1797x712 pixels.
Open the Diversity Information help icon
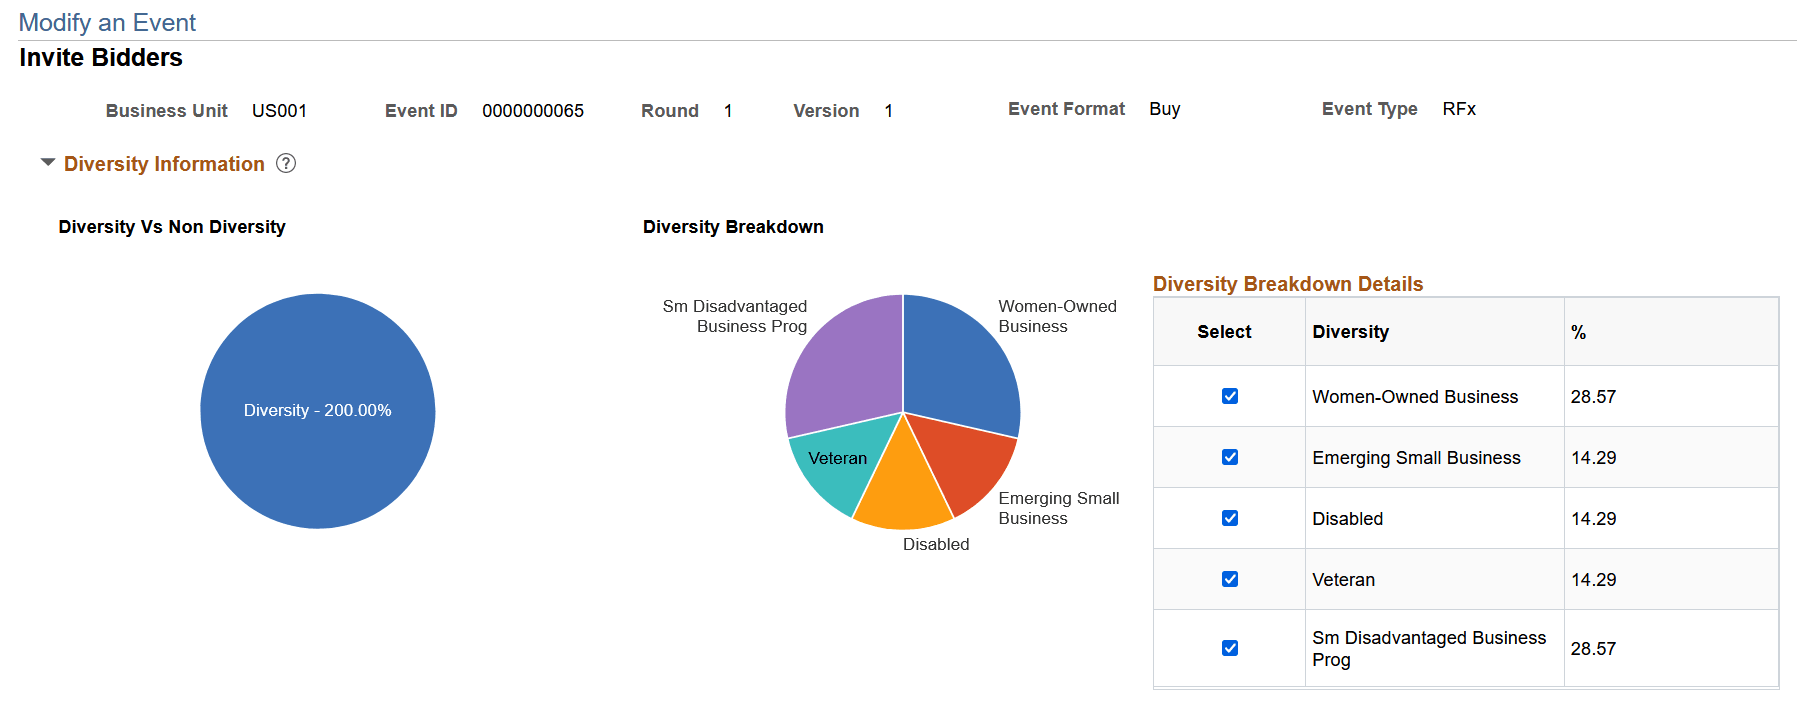[286, 163]
